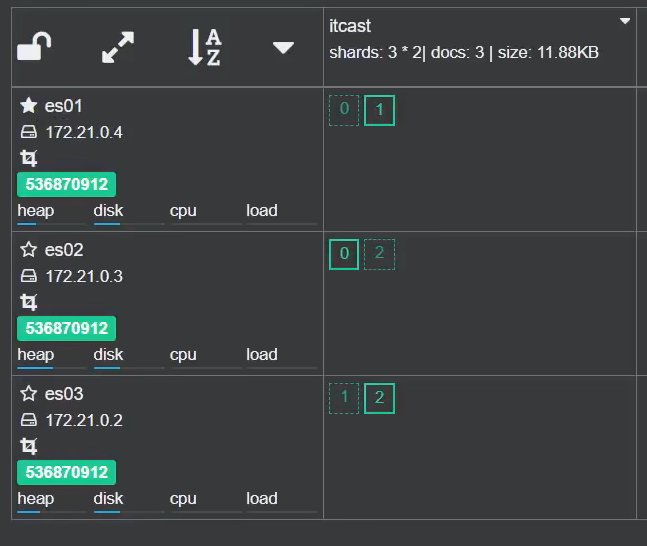Screen dimensions: 647x546
Task: Click the es01 master star icon
Action: pyautogui.click(x=29, y=105)
